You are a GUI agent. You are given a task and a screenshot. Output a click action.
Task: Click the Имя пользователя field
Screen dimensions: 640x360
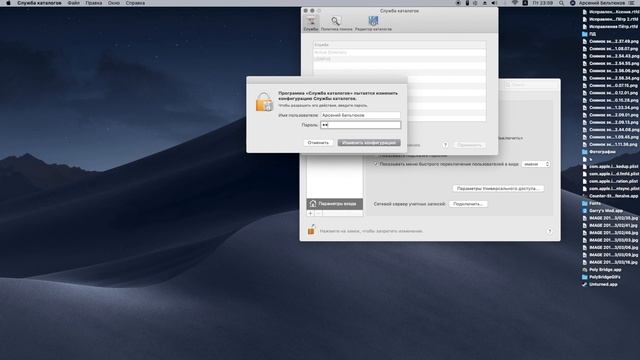pos(360,115)
